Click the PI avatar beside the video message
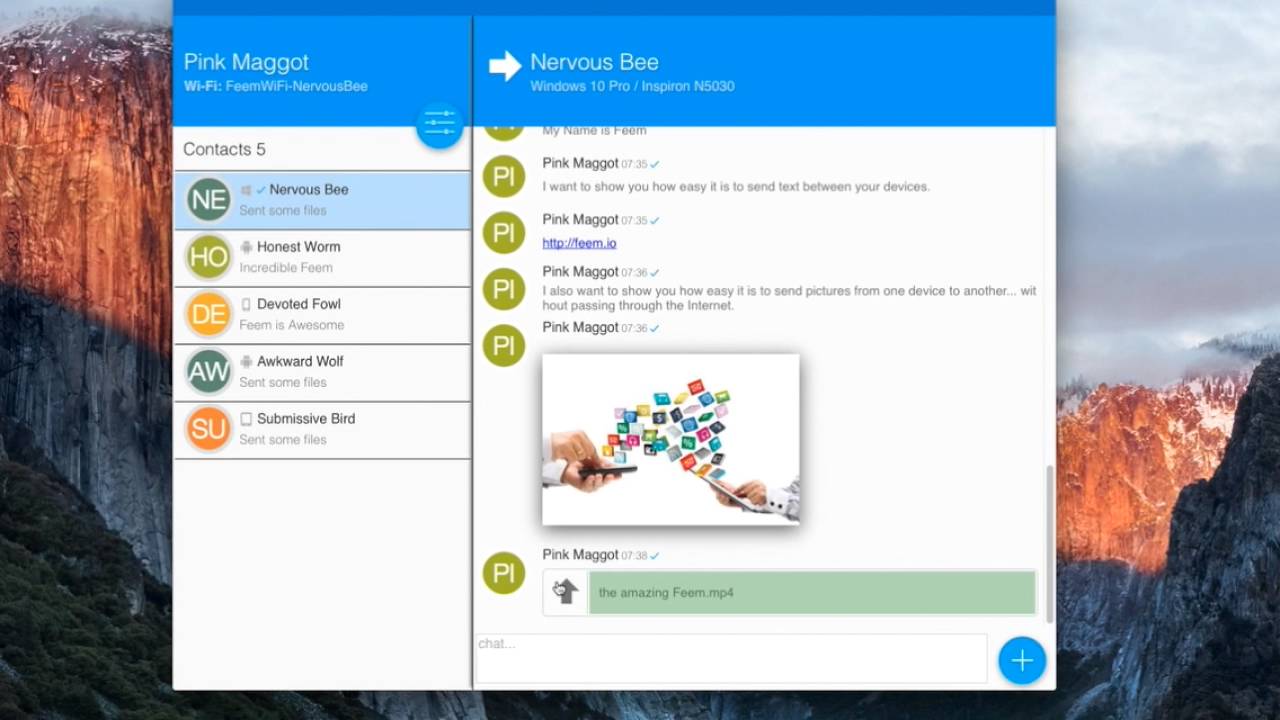Screen dimensions: 1280x720 click(504, 573)
